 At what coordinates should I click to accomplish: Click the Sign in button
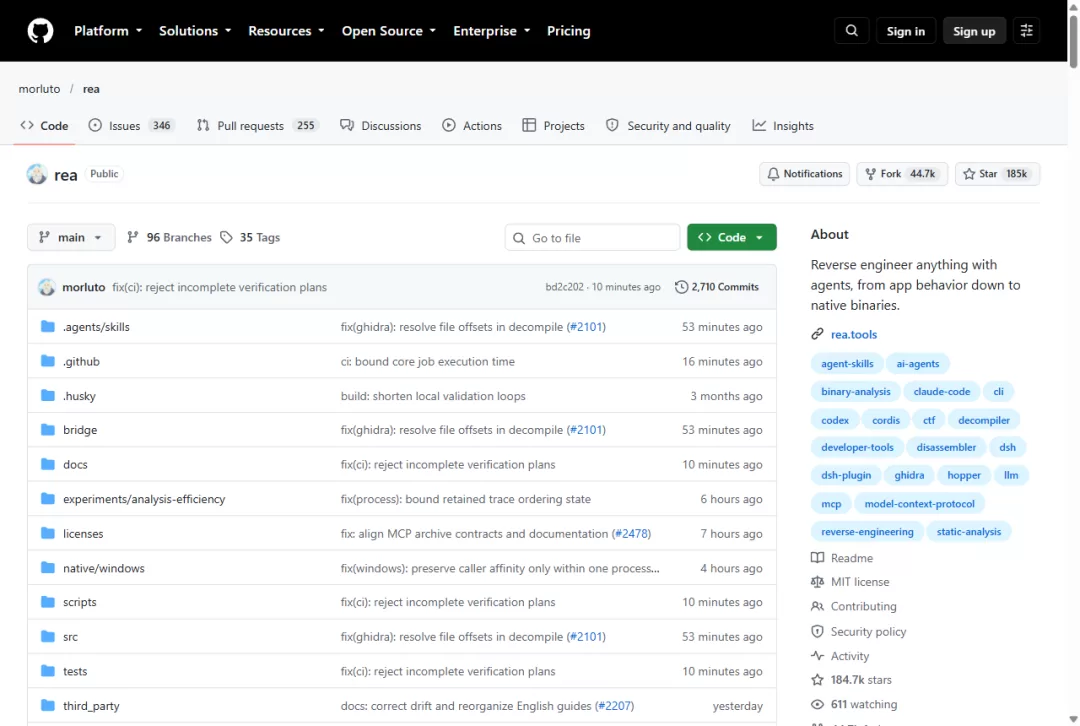click(x=906, y=31)
